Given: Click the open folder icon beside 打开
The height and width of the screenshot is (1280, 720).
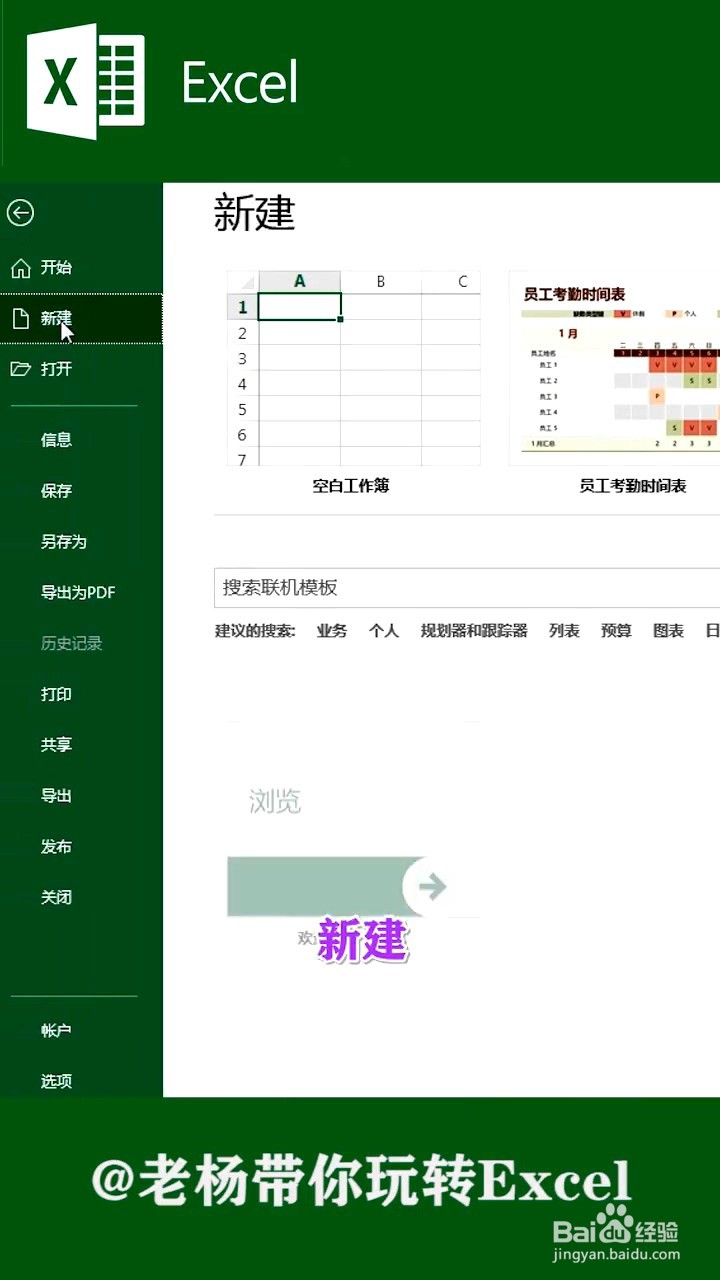Looking at the screenshot, I should click(x=20, y=369).
